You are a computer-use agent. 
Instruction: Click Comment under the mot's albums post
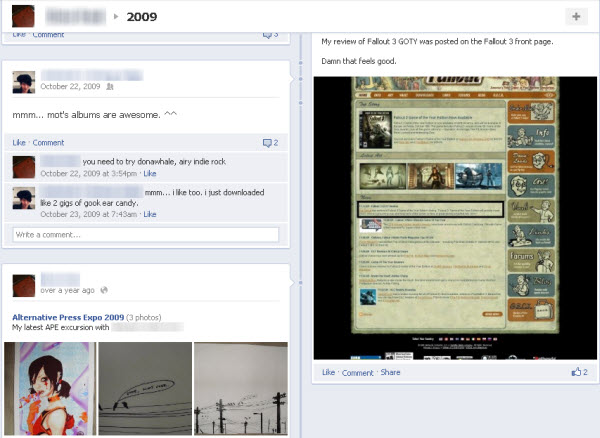pos(48,143)
